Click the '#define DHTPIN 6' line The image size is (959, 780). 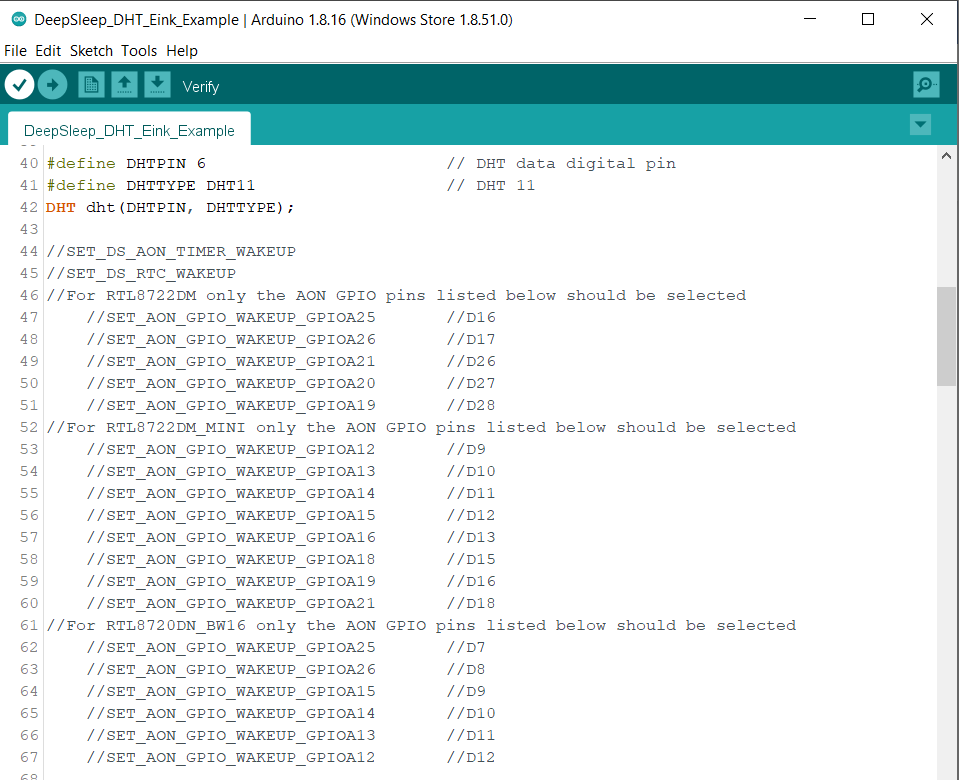click(126, 163)
